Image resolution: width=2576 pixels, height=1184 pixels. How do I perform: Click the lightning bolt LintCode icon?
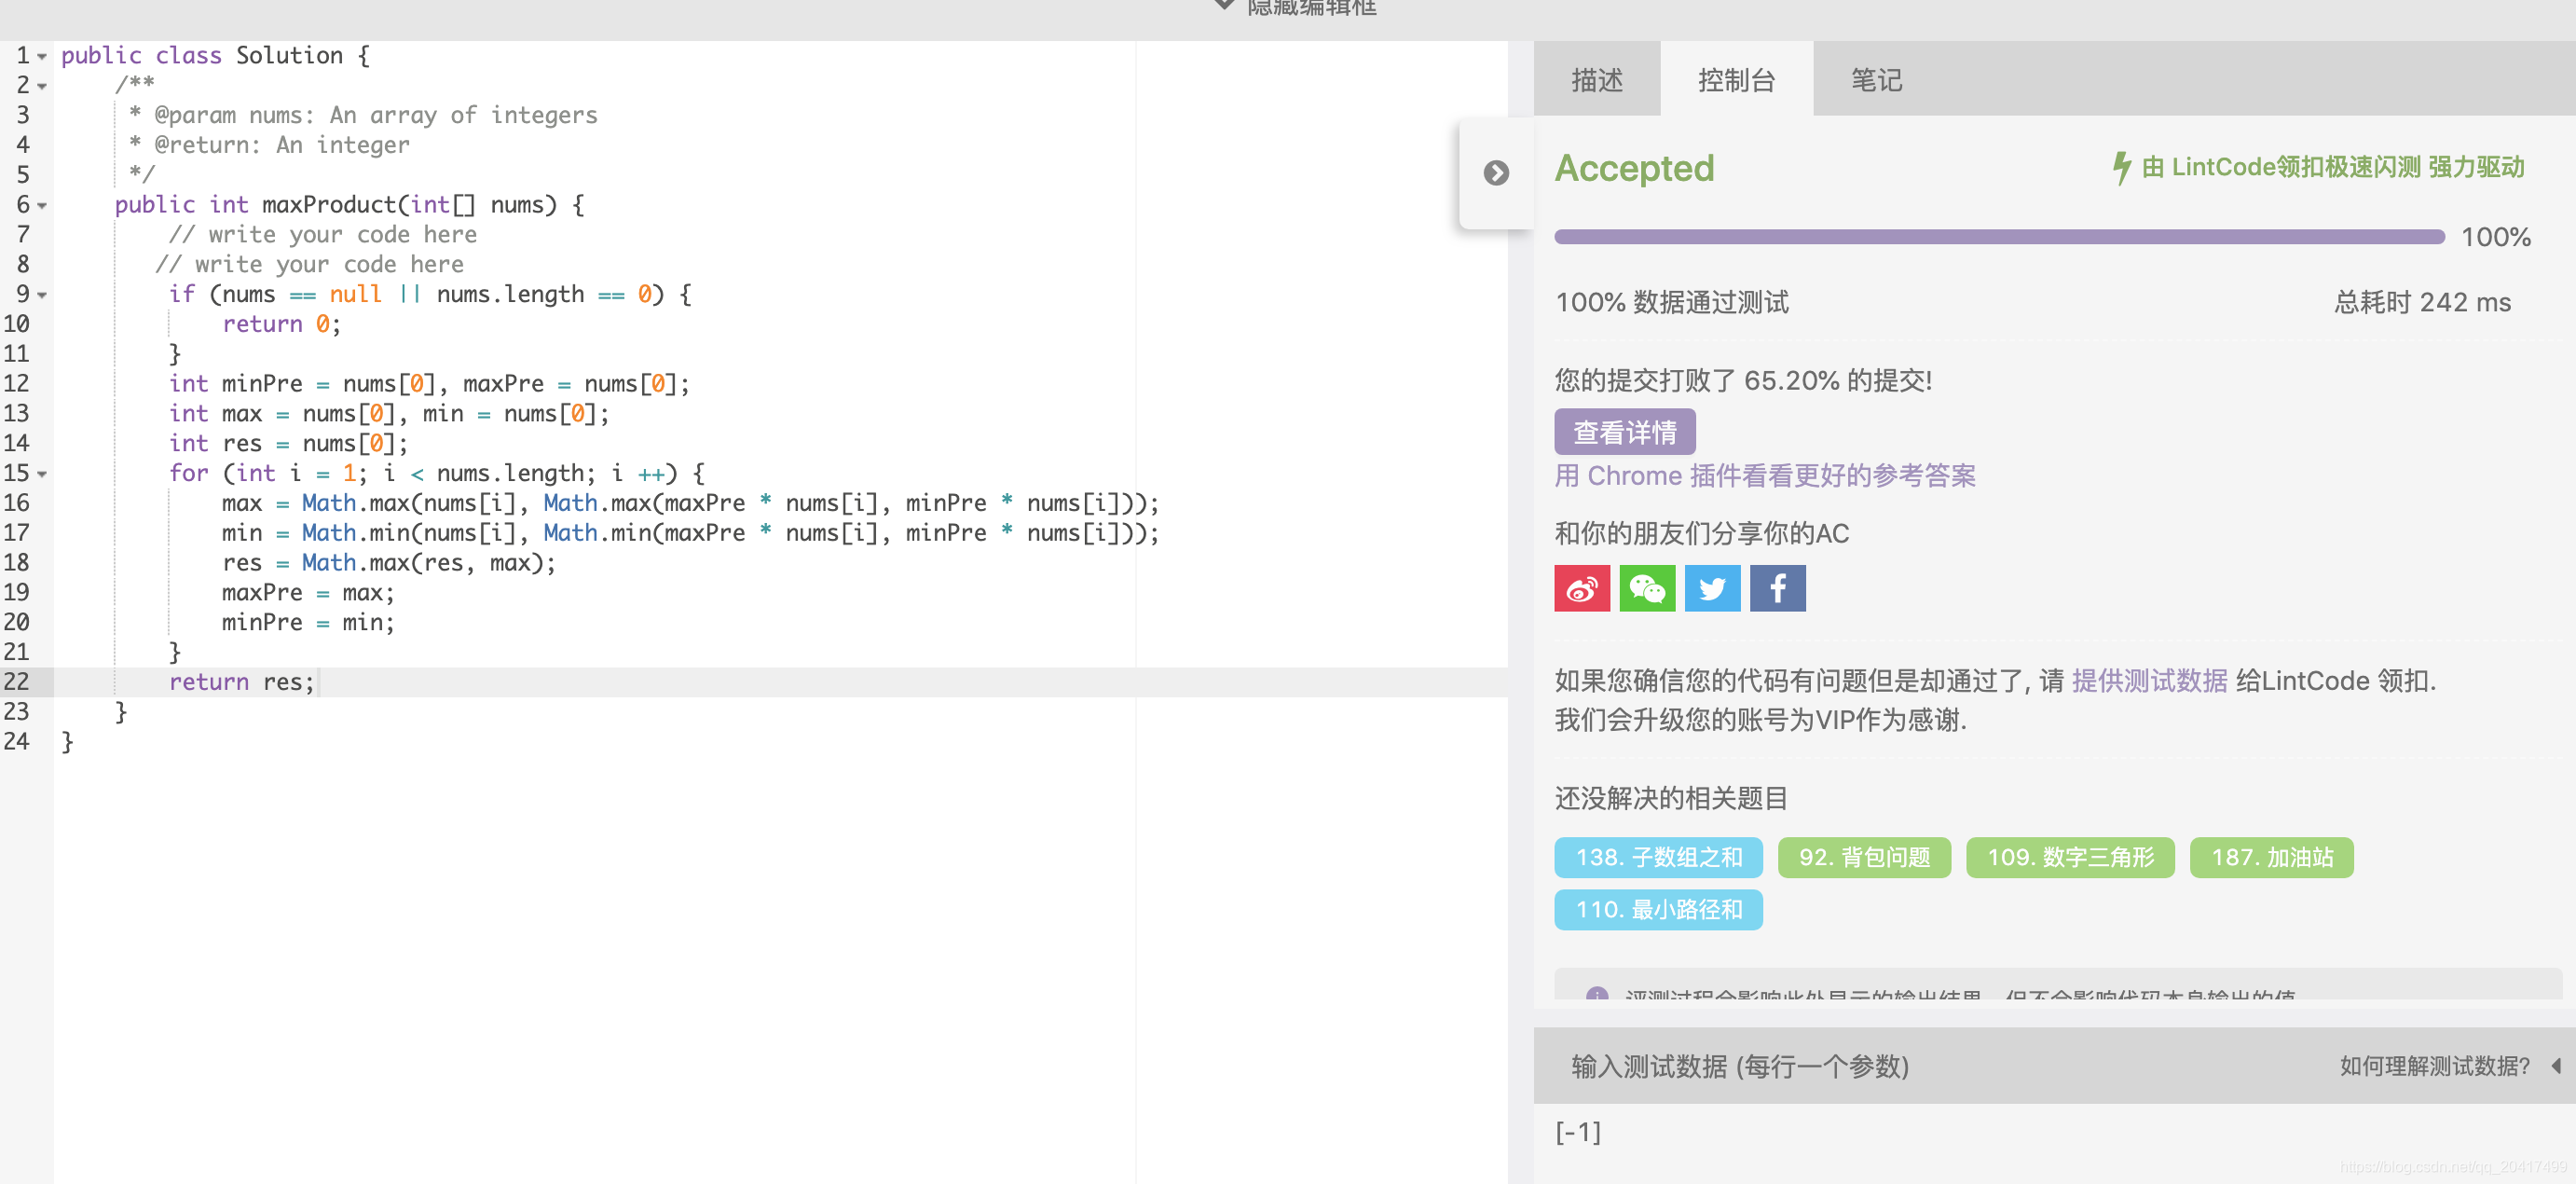(2121, 167)
